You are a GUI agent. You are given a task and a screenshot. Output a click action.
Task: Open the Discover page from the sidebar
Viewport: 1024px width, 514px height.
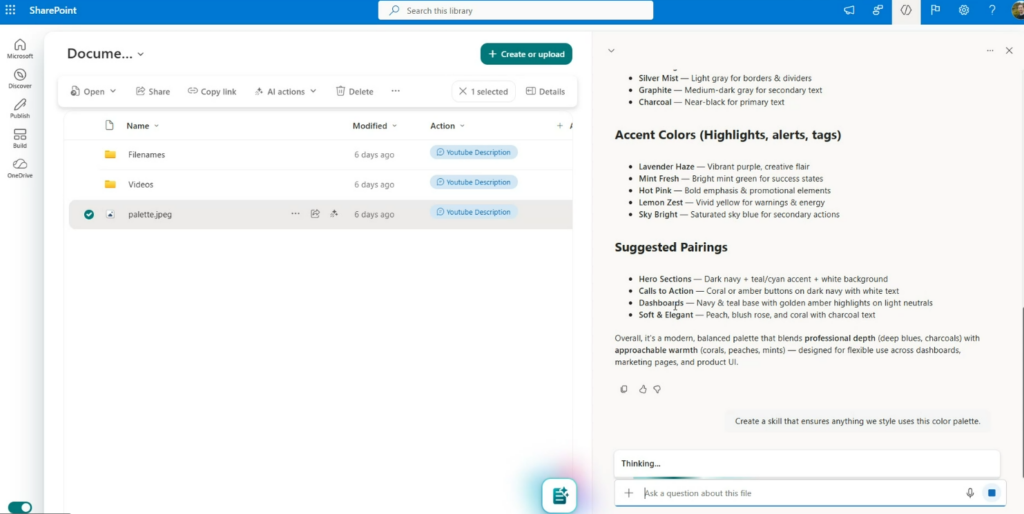point(20,78)
